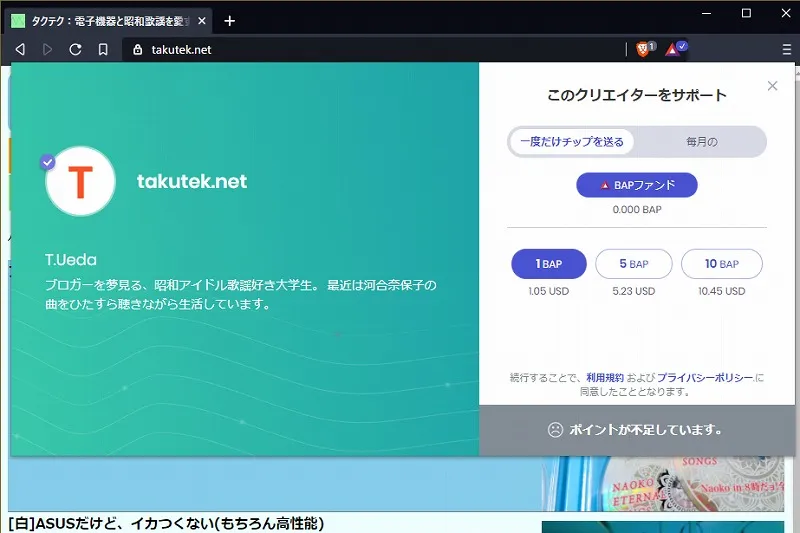This screenshot has width=800, height=533.
Task: Open a new browser tab
Action: click(230, 21)
